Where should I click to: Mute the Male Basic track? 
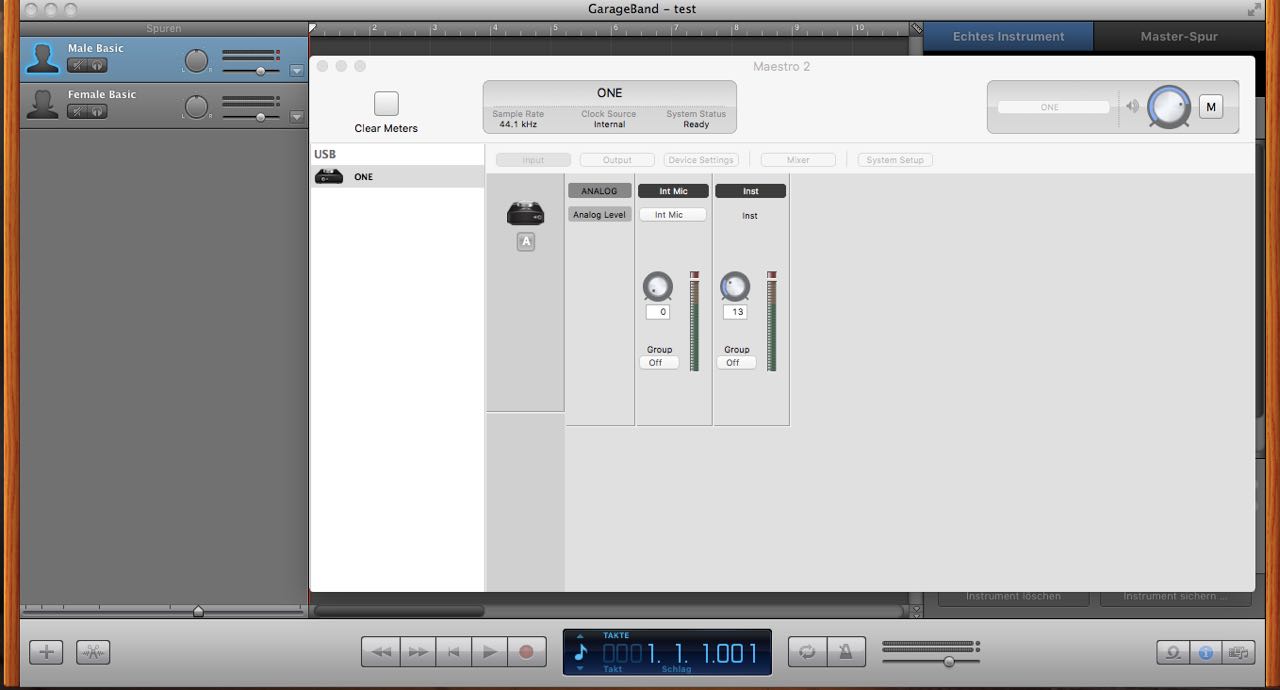tap(77, 66)
